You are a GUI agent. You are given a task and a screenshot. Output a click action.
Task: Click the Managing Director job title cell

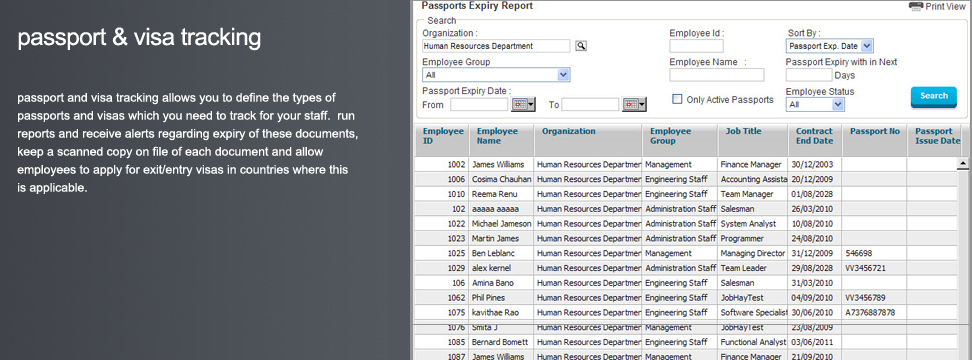pos(753,253)
